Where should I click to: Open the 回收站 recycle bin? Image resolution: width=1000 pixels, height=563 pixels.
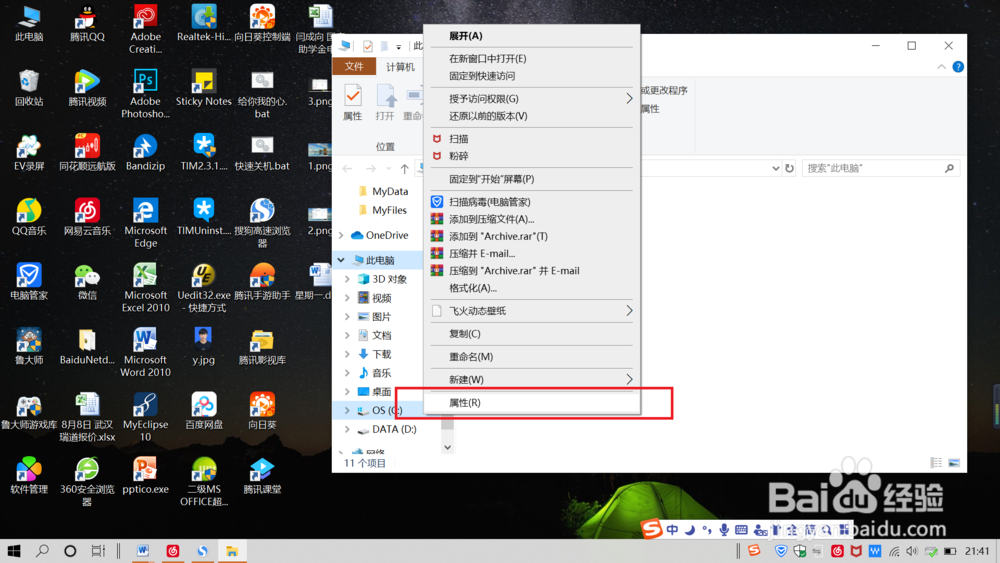tap(29, 88)
